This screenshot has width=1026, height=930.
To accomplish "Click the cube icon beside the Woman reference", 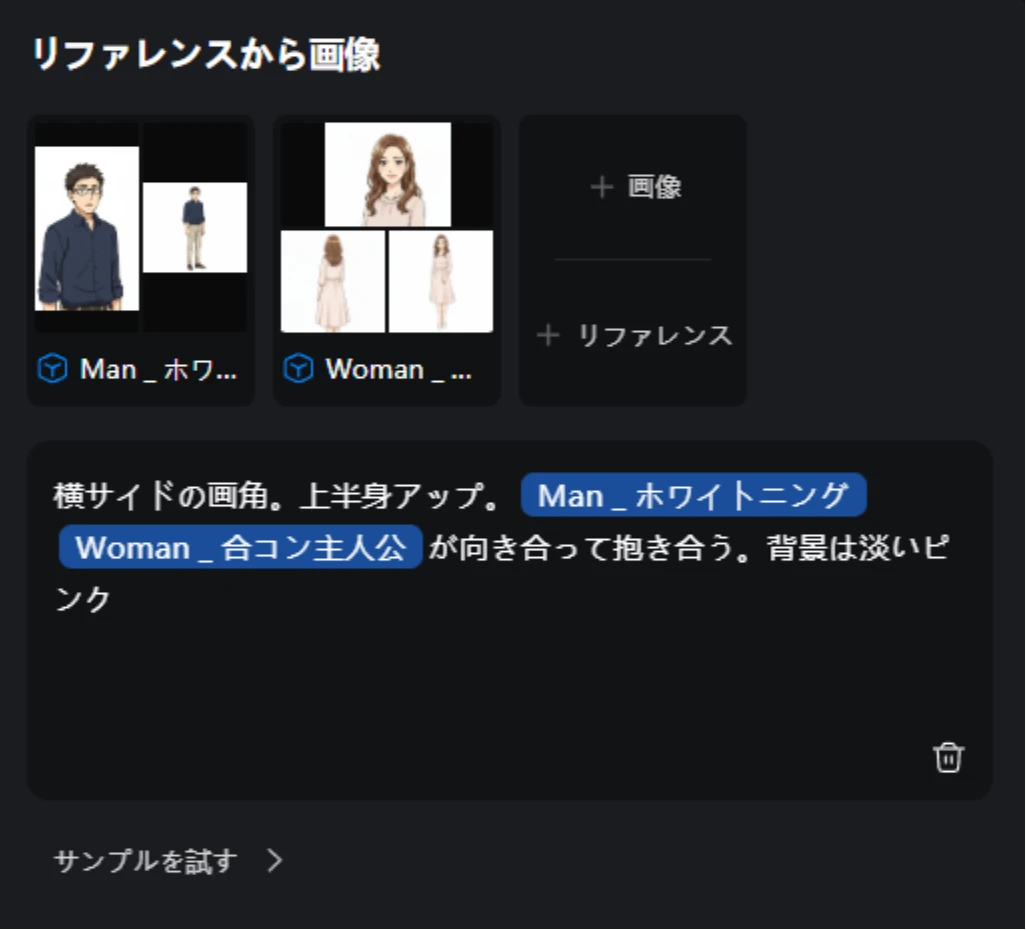I will (298, 368).
